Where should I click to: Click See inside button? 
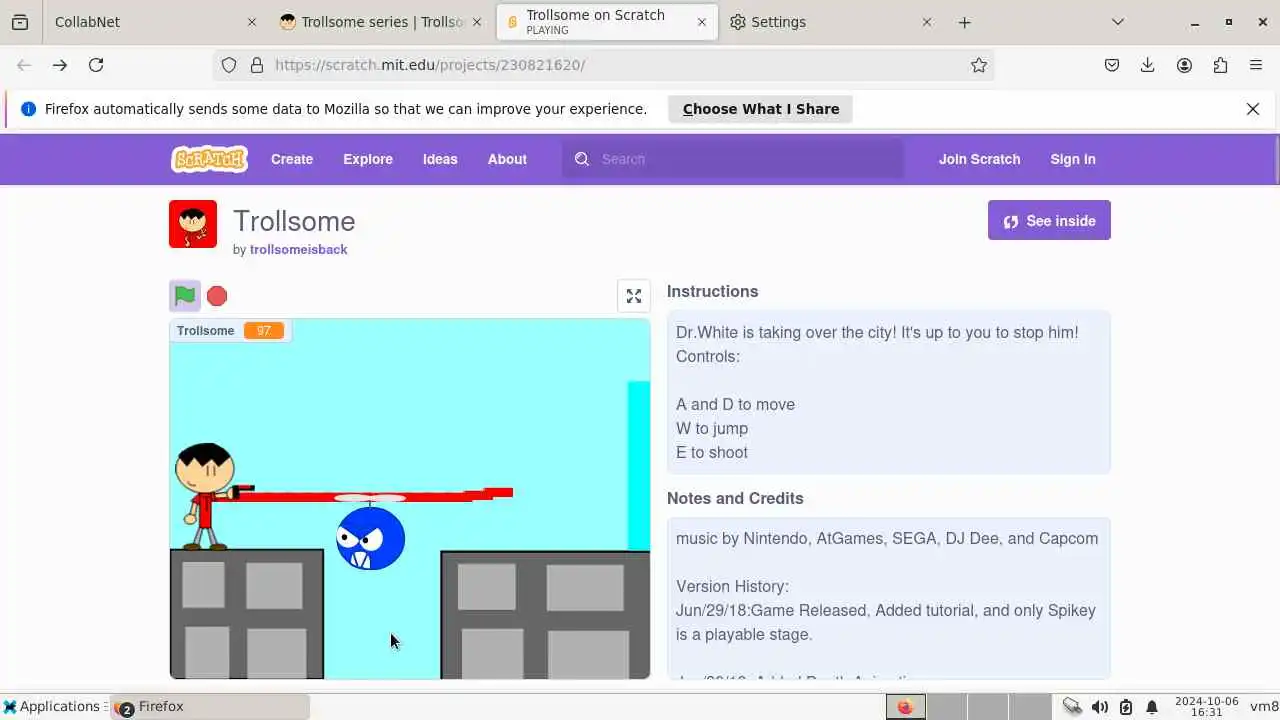1049,220
